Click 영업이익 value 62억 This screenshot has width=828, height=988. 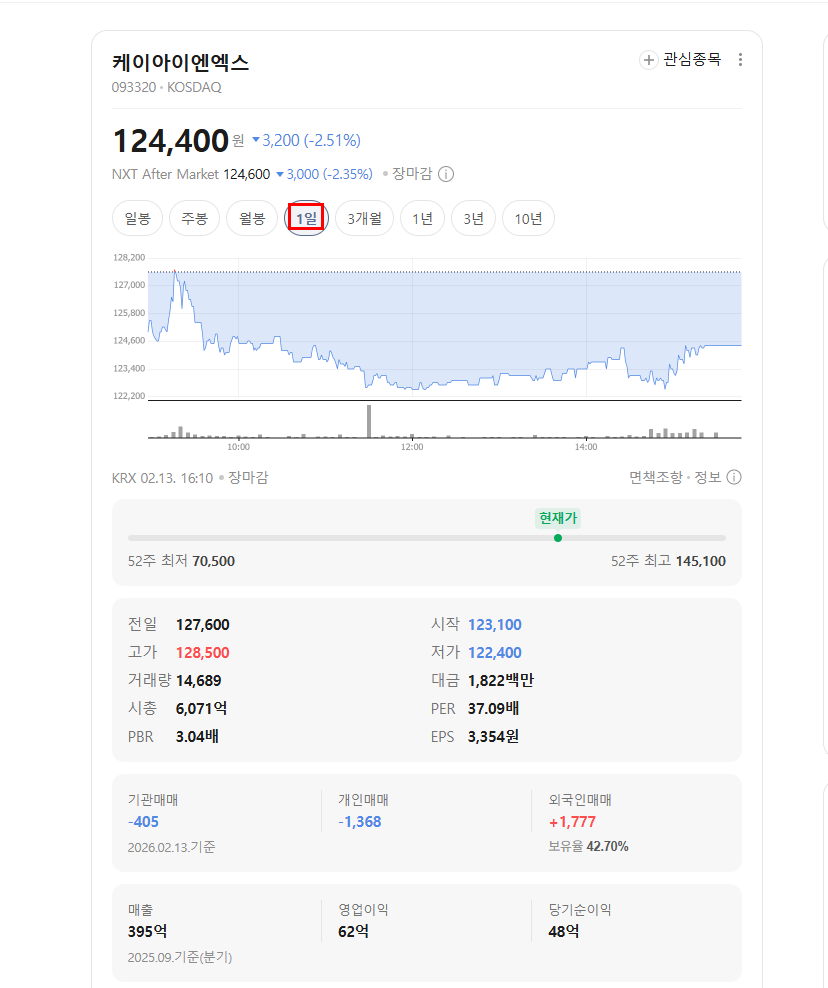[x=354, y=932]
